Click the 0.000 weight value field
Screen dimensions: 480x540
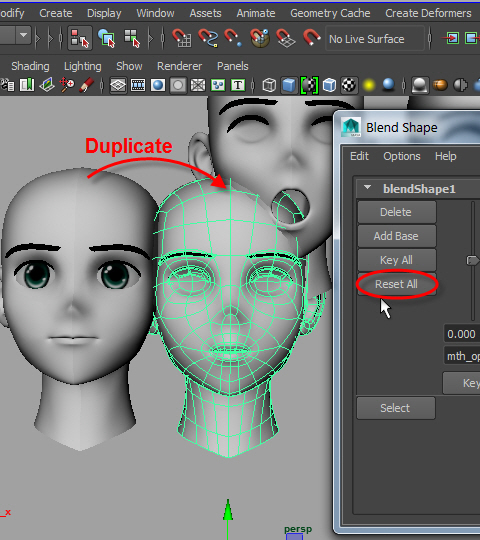[x=462, y=334]
